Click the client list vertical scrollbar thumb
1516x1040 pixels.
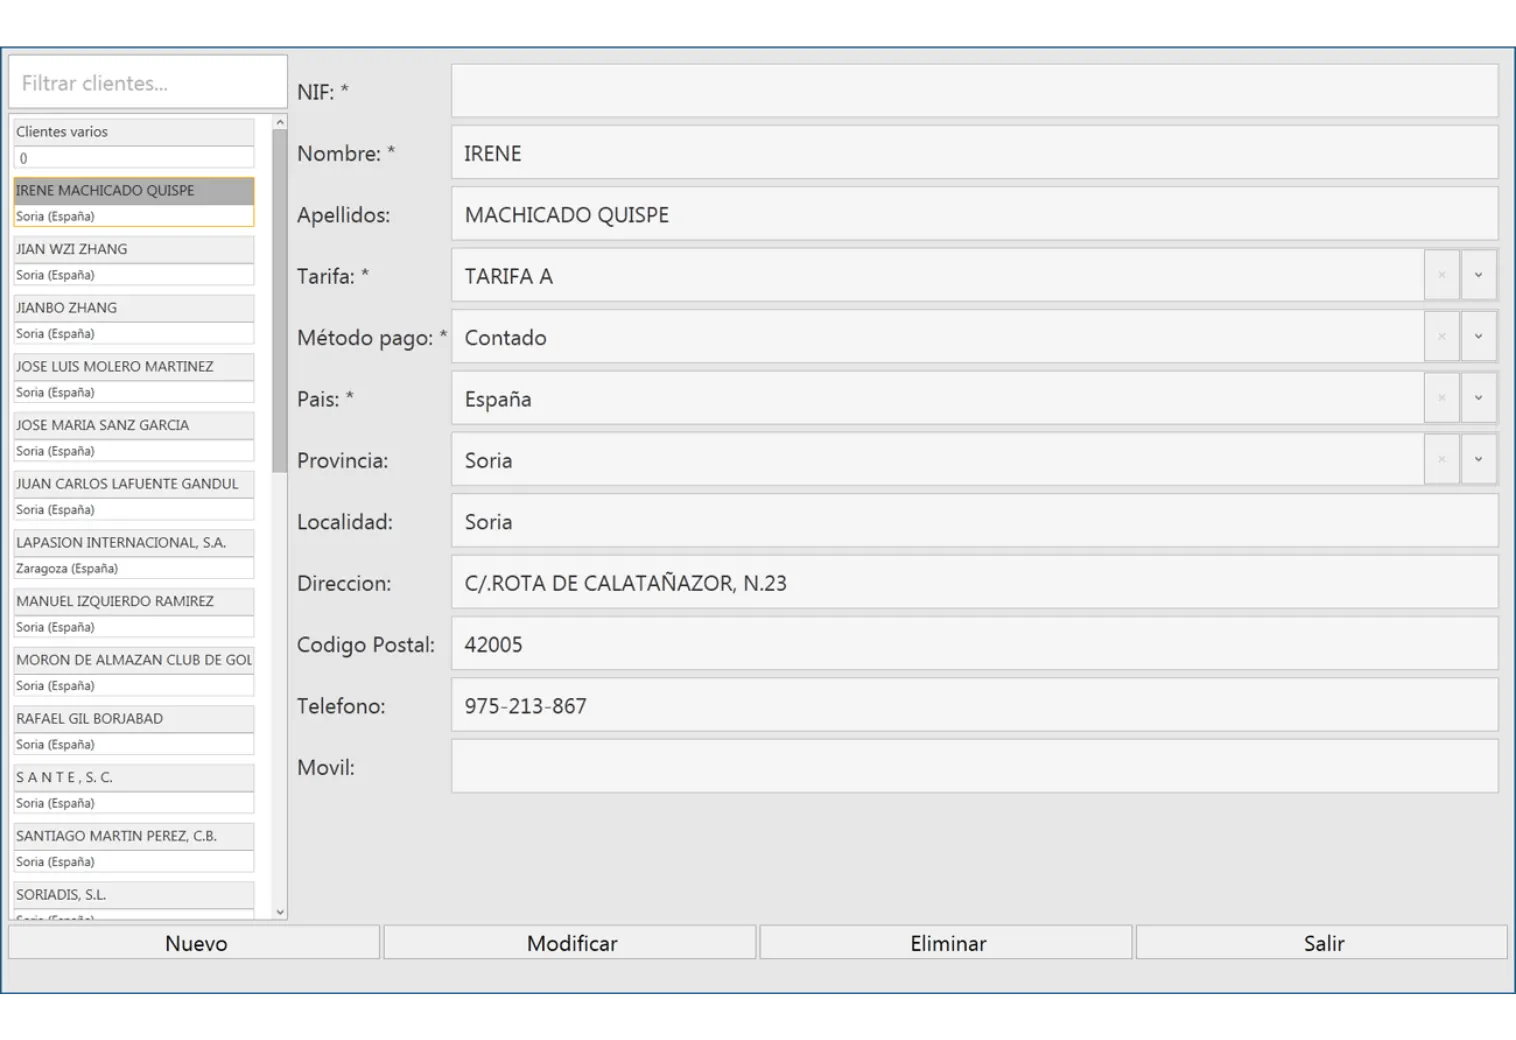pos(280,300)
